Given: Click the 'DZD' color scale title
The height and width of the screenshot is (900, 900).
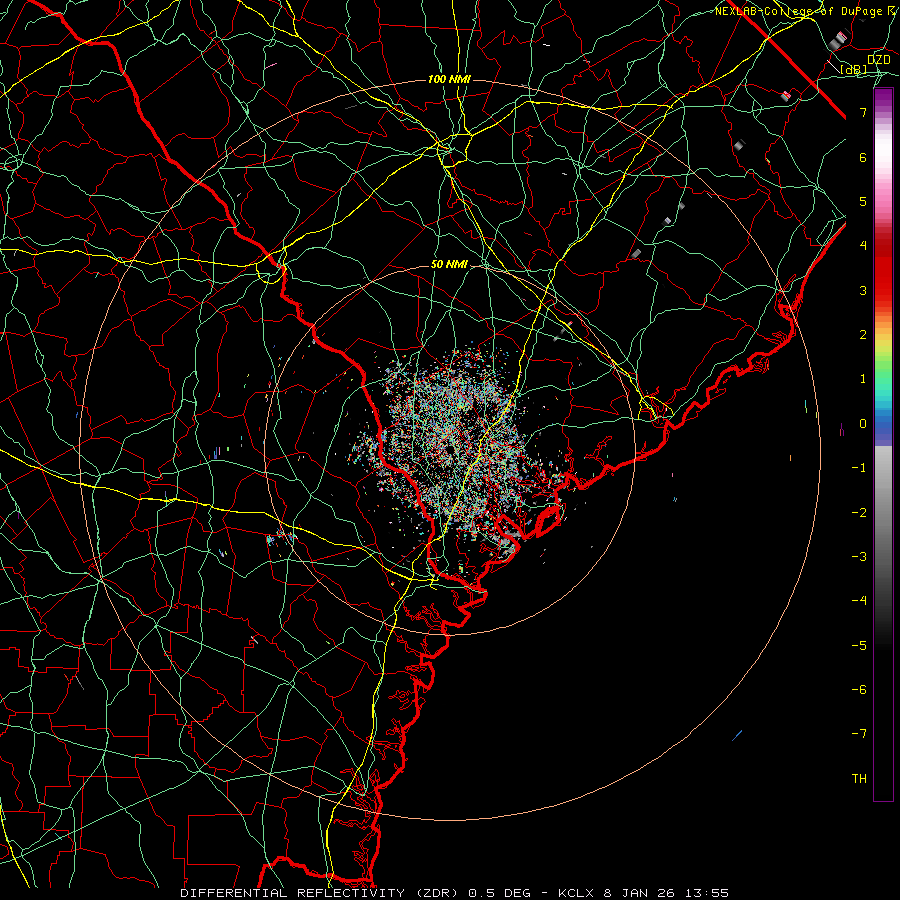Looking at the screenshot, I should [x=879, y=59].
